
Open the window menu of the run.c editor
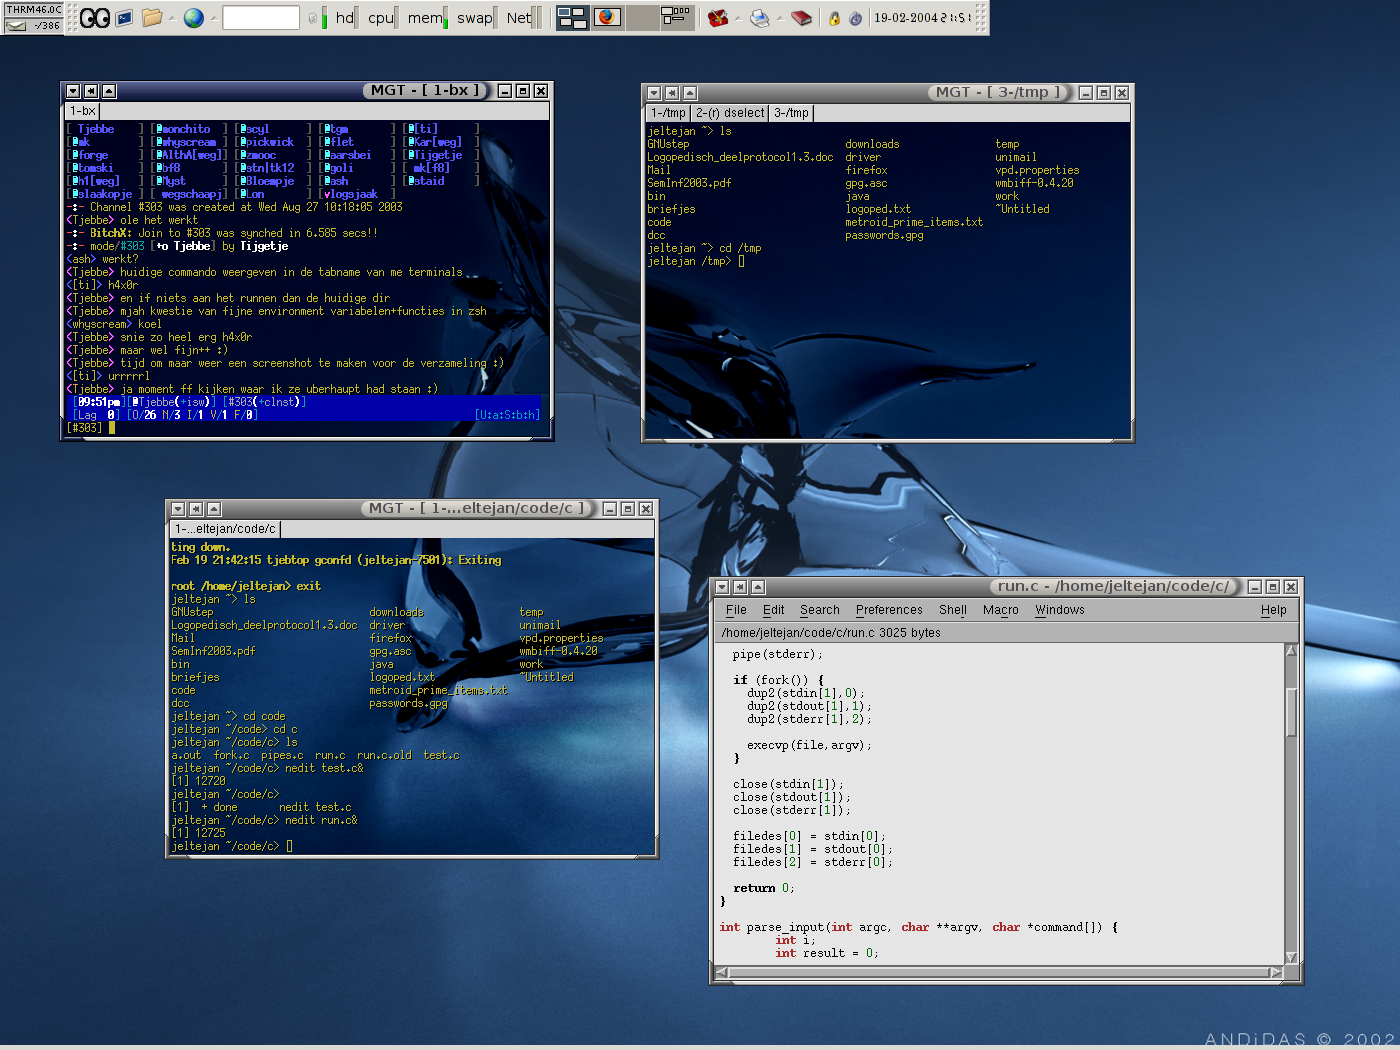coord(722,587)
